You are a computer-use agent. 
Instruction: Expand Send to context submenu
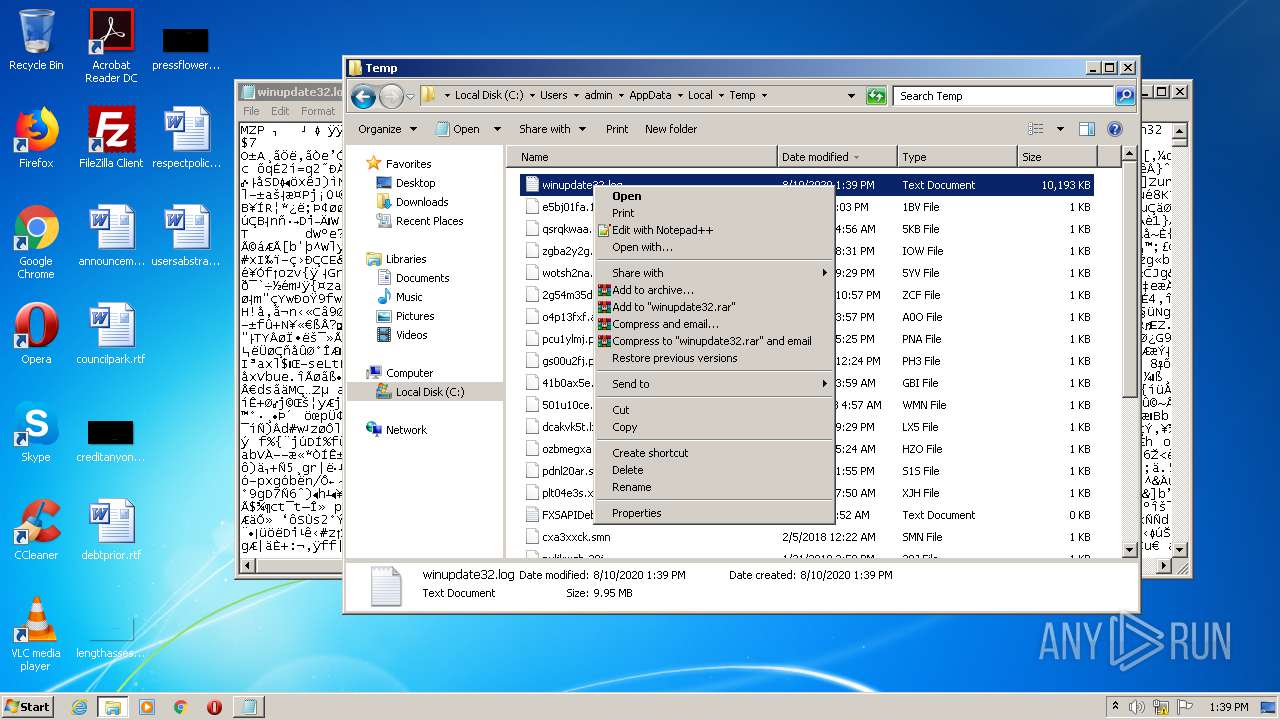(x=714, y=384)
